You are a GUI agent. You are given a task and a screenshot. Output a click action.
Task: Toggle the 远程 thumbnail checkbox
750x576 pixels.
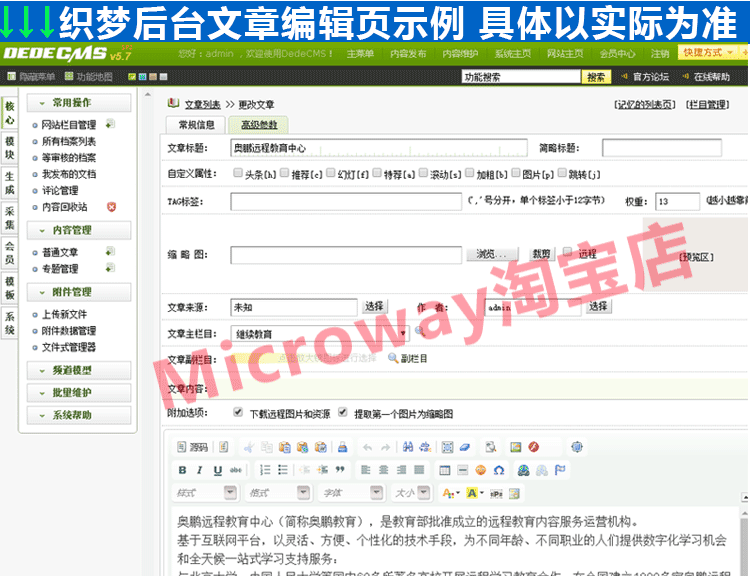coord(567,252)
